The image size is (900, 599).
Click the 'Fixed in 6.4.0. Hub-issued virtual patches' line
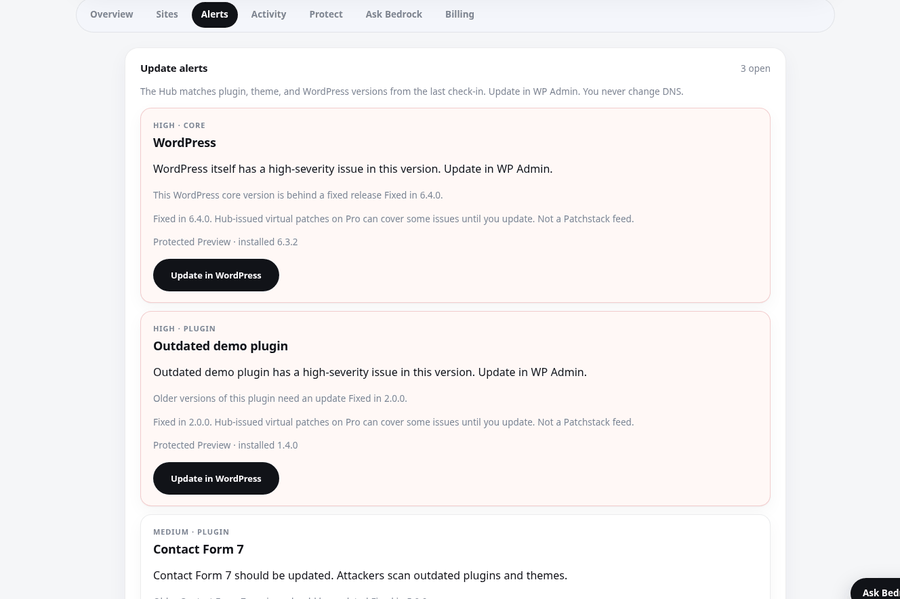click(x=394, y=219)
